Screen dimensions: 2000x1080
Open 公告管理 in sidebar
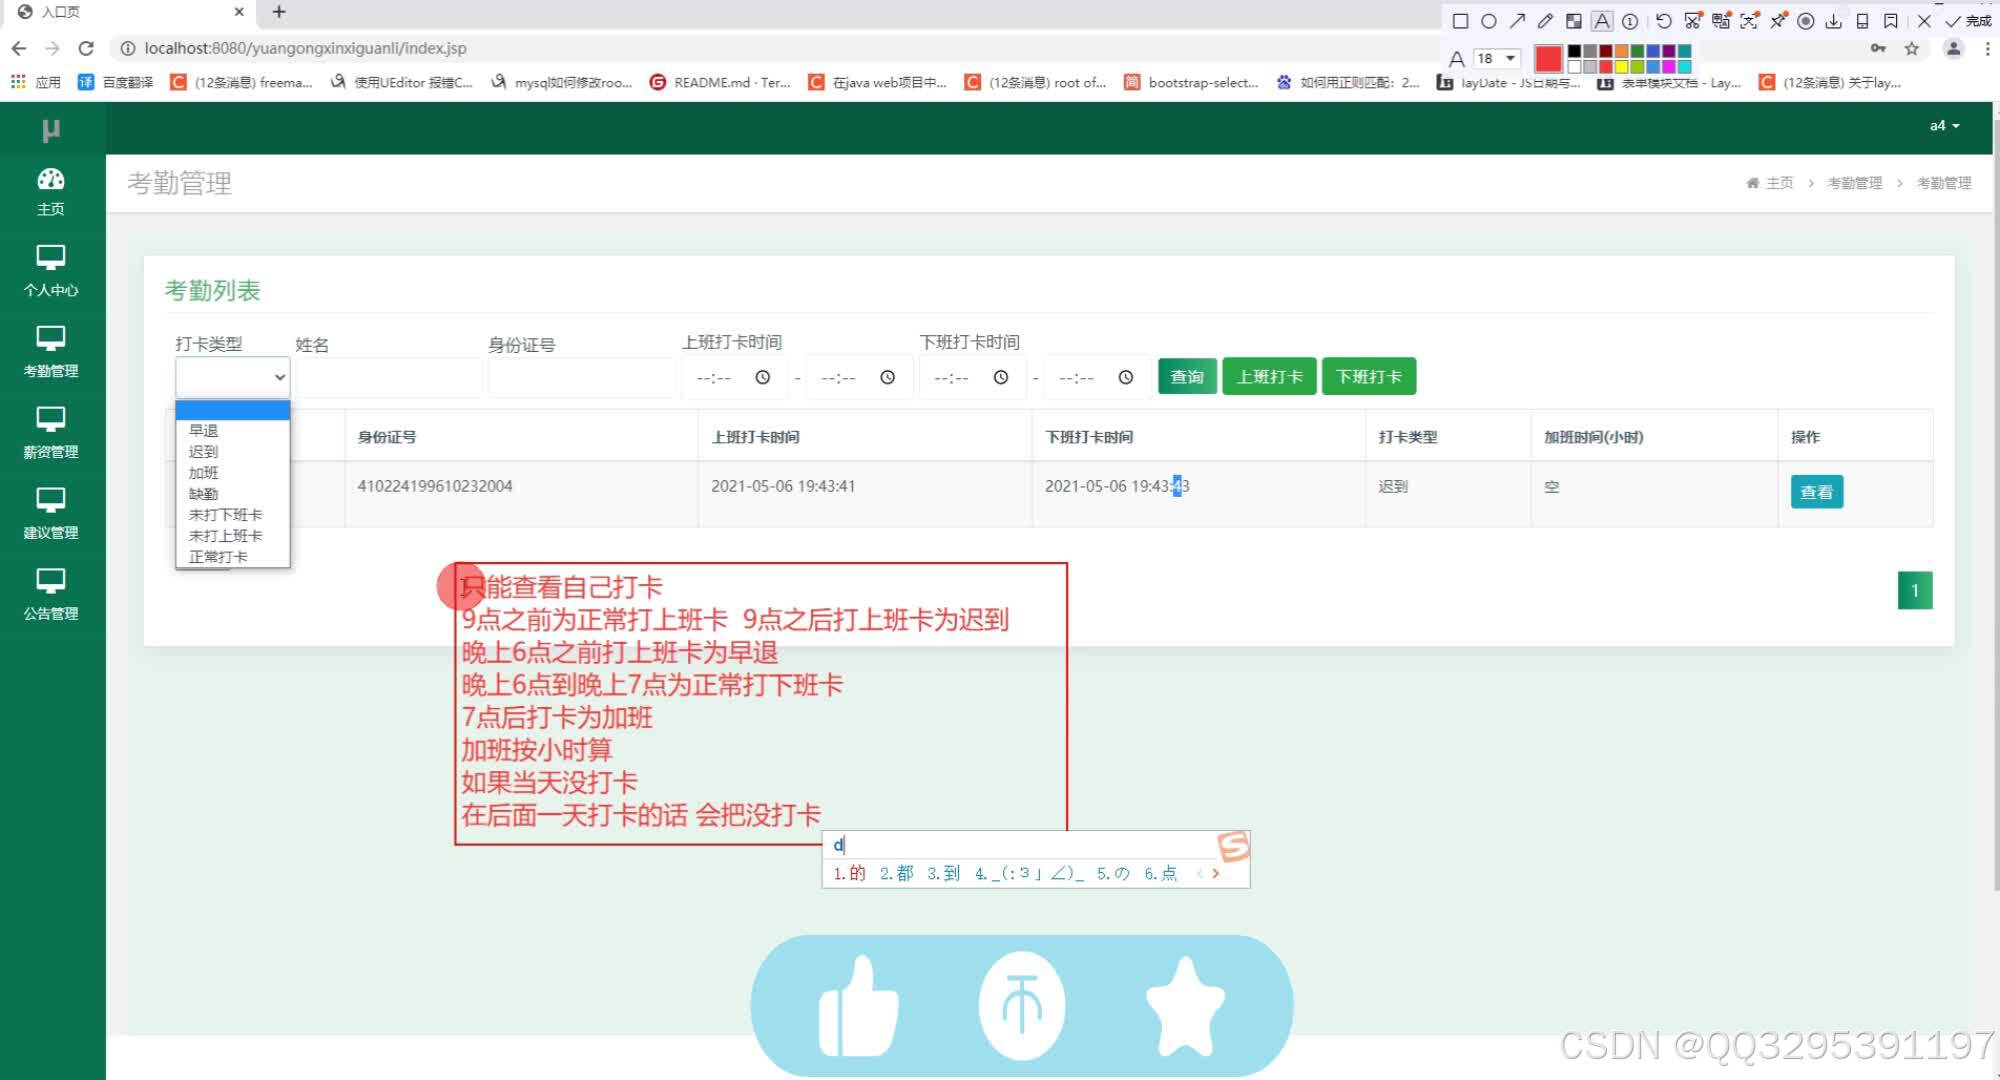[51, 595]
